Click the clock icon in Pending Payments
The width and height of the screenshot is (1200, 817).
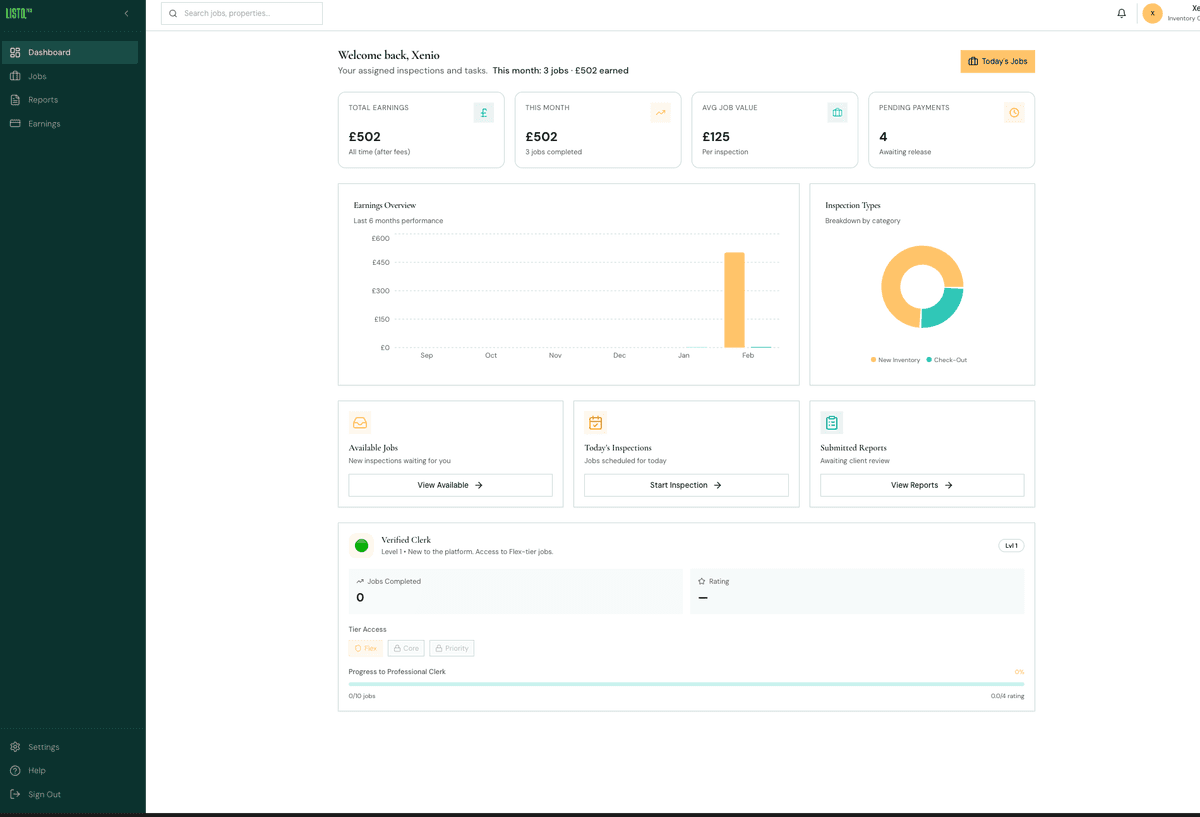pos(1014,113)
